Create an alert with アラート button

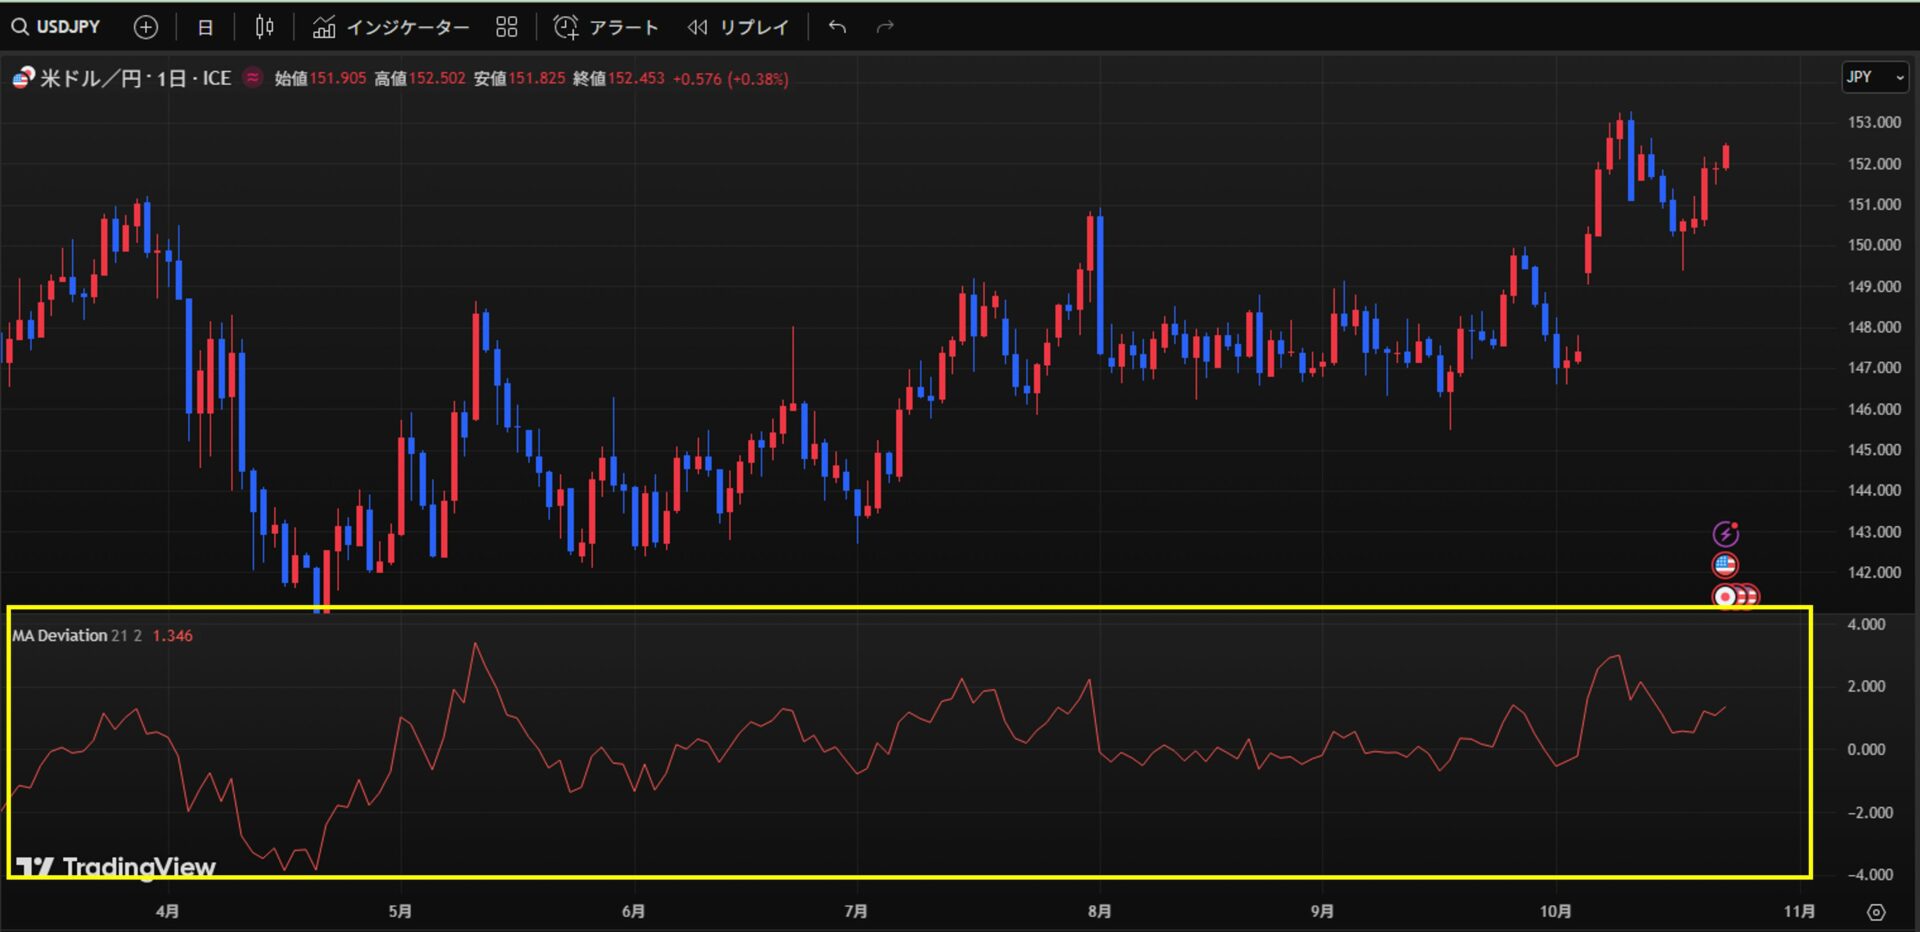(x=606, y=27)
